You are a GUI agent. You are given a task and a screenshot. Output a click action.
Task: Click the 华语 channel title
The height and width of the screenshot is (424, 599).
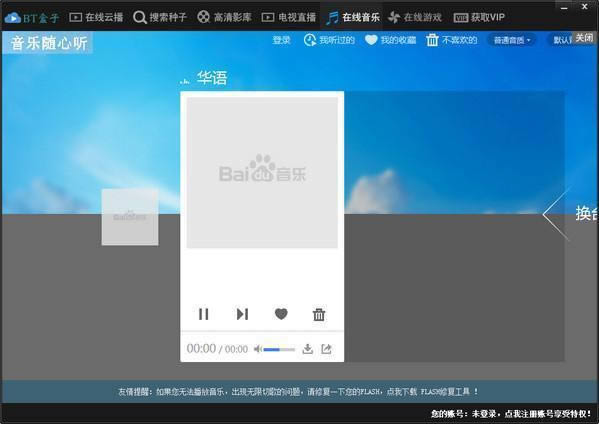(212, 78)
